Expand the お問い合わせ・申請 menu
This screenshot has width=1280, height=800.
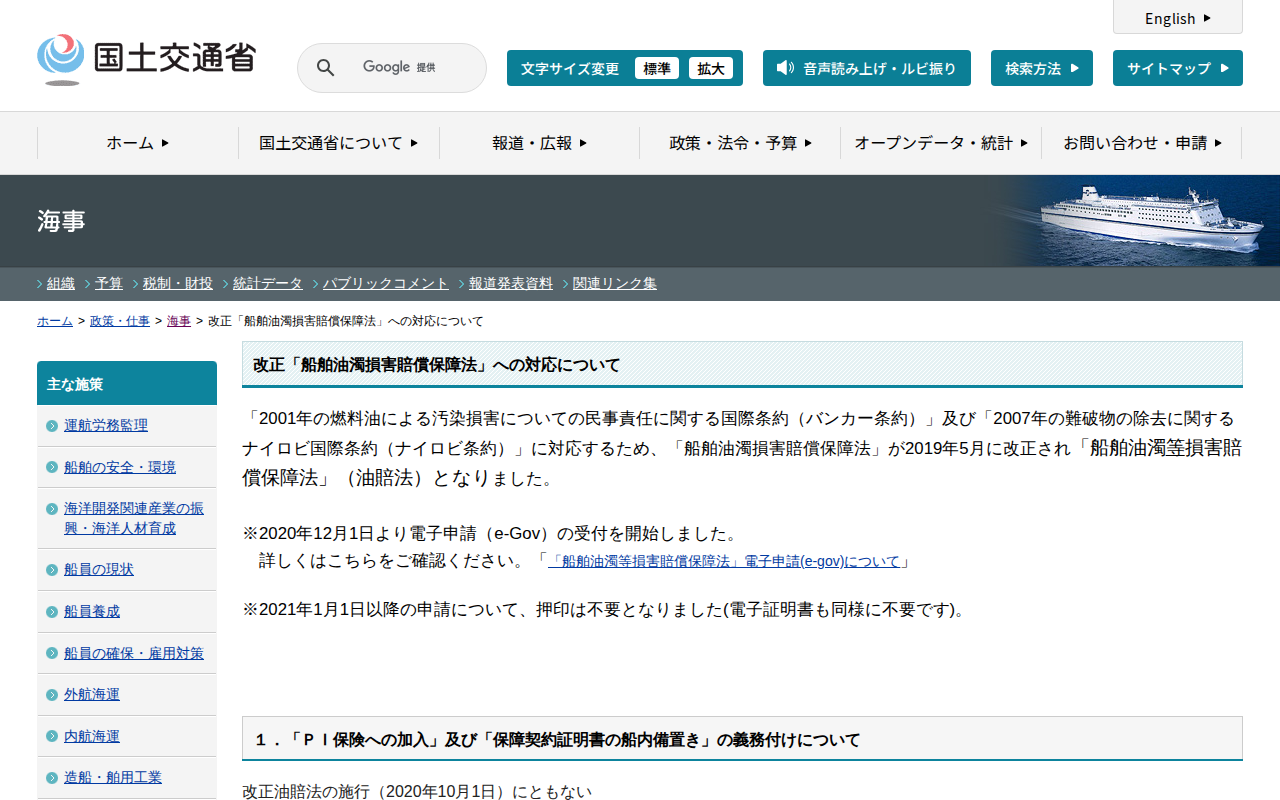click(1142, 143)
